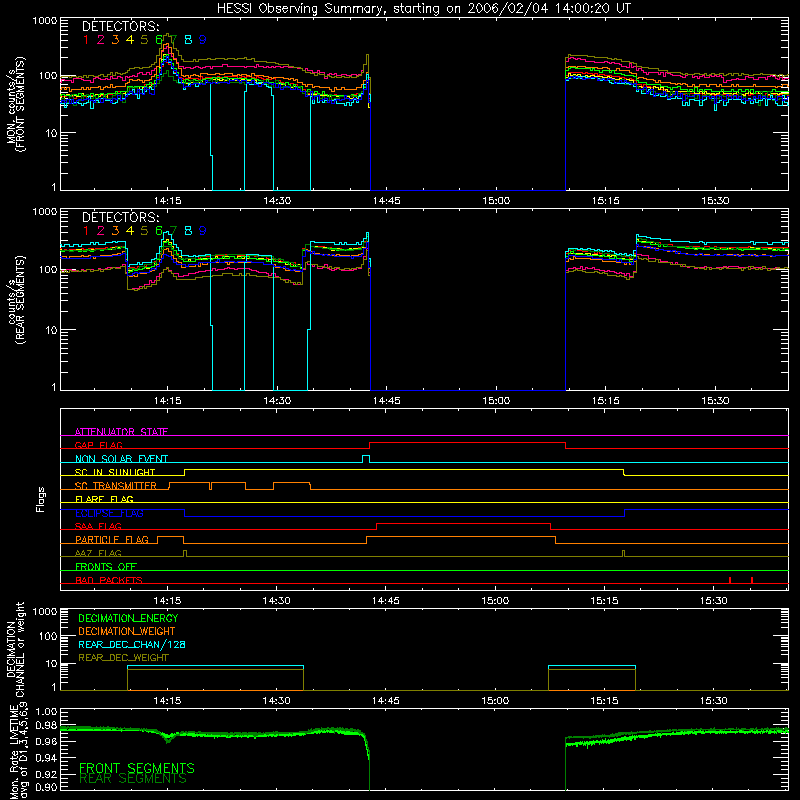Select red detector 1 in rear segments legend
This screenshot has height=800, width=800.
(x=86, y=231)
